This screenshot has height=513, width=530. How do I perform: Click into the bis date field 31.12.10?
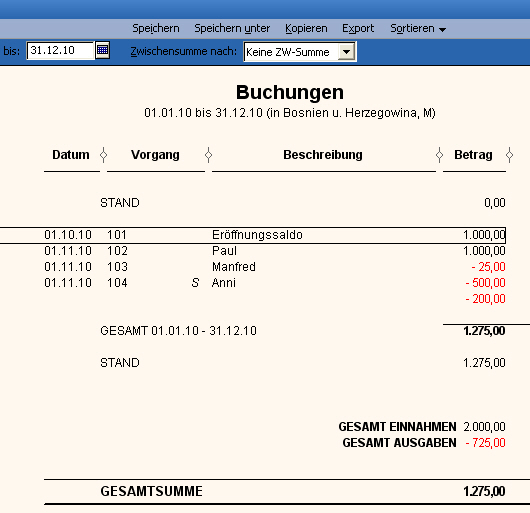coord(60,50)
